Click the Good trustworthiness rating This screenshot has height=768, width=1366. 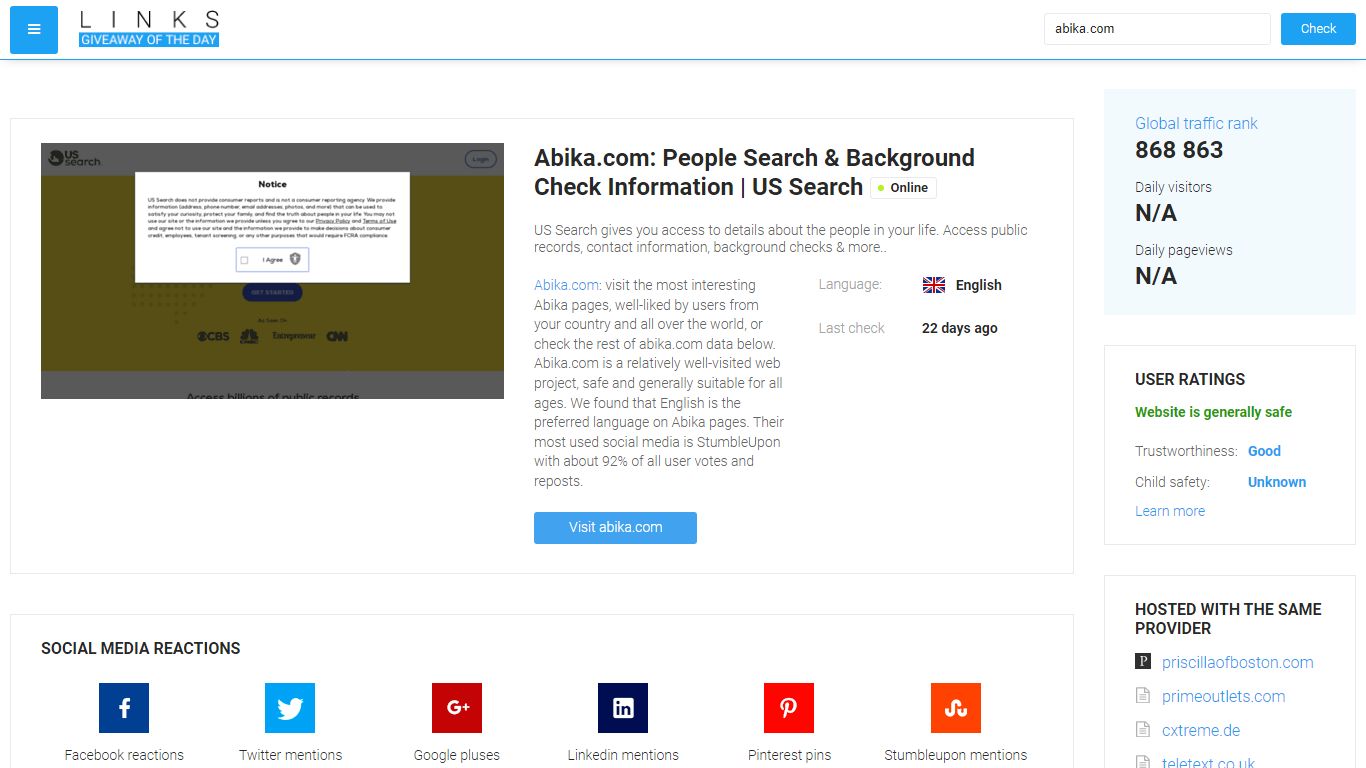coord(1264,451)
